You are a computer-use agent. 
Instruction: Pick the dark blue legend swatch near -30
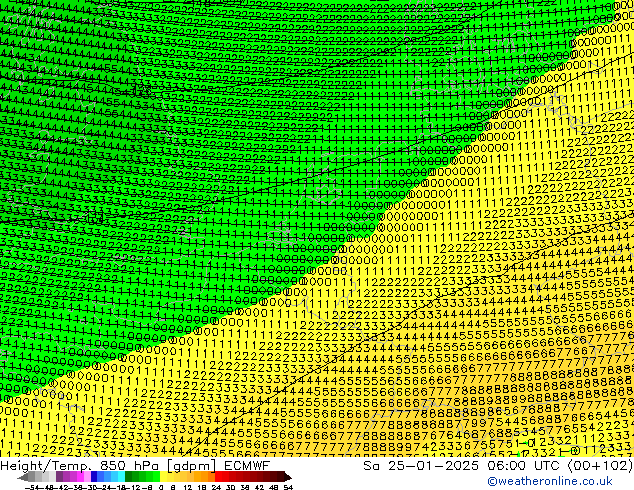tap(94, 477)
